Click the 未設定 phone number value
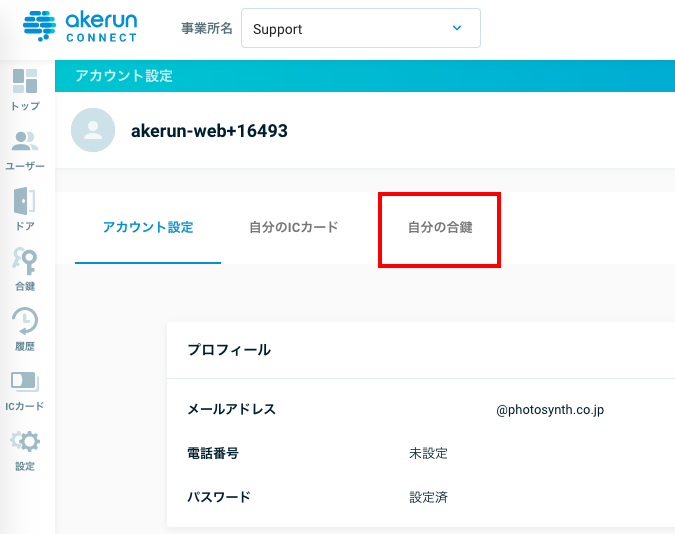 (428, 453)
